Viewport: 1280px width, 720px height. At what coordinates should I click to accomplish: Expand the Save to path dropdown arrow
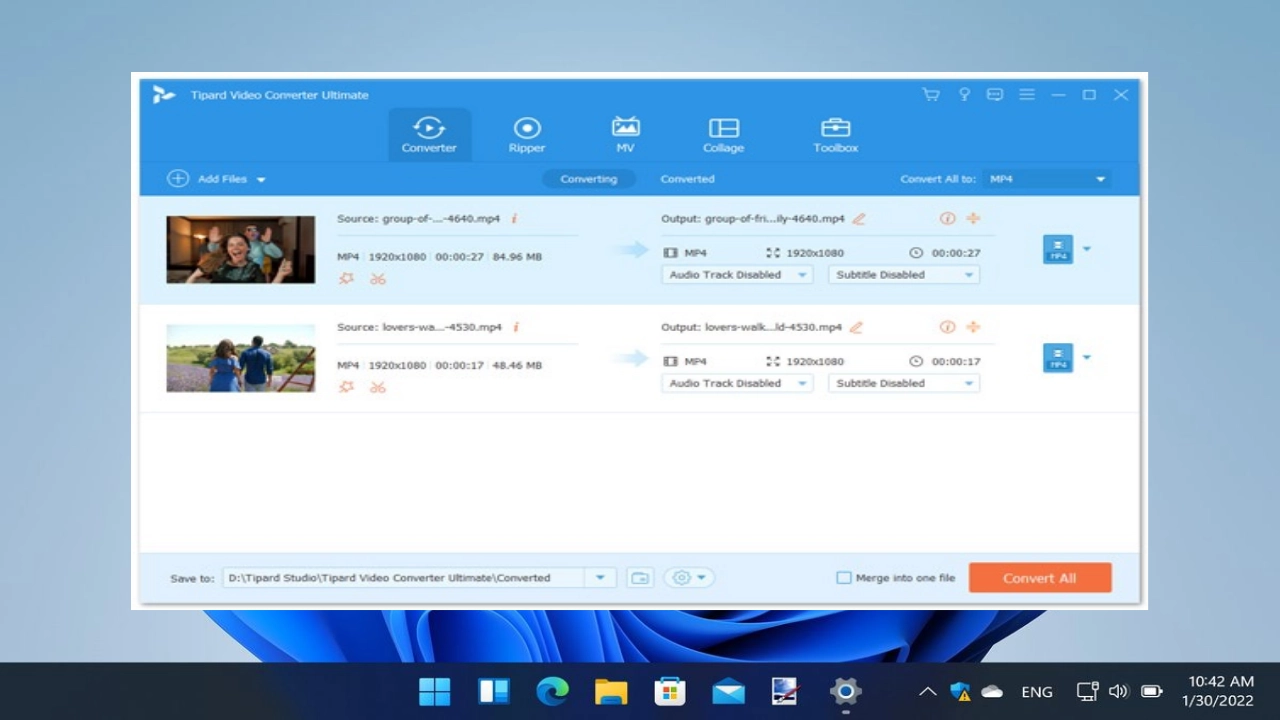(600, 578)
